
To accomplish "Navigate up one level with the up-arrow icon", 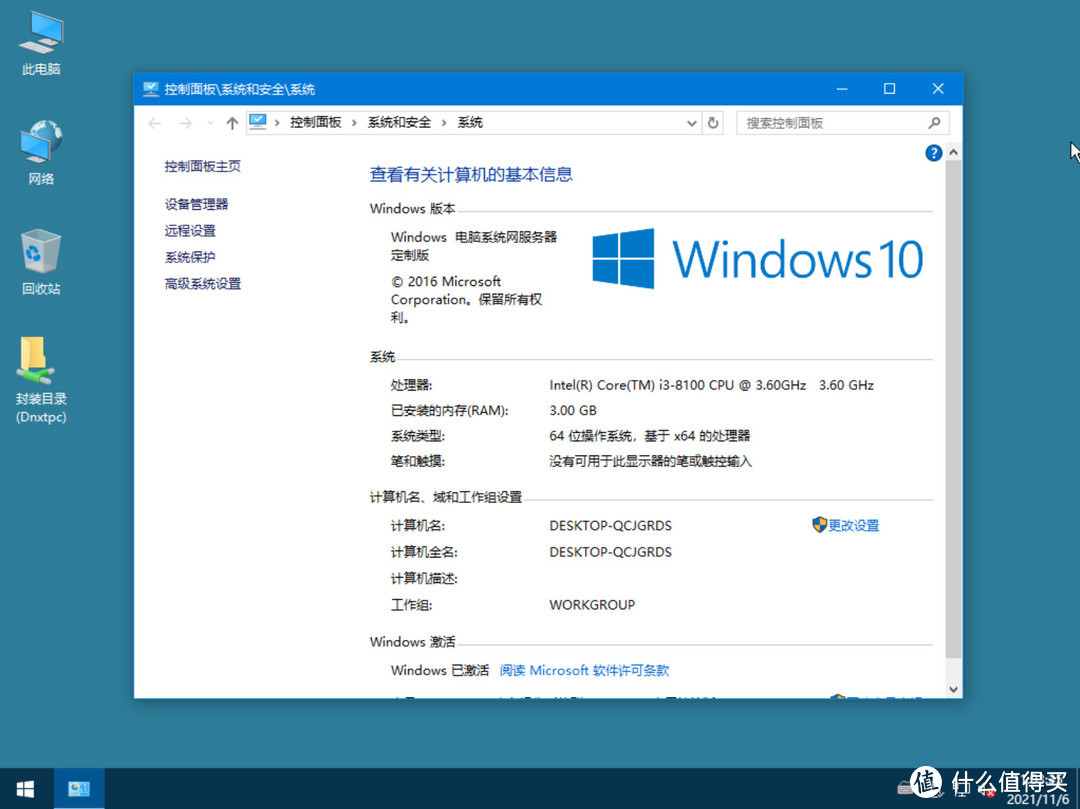I will pos(232,122).
